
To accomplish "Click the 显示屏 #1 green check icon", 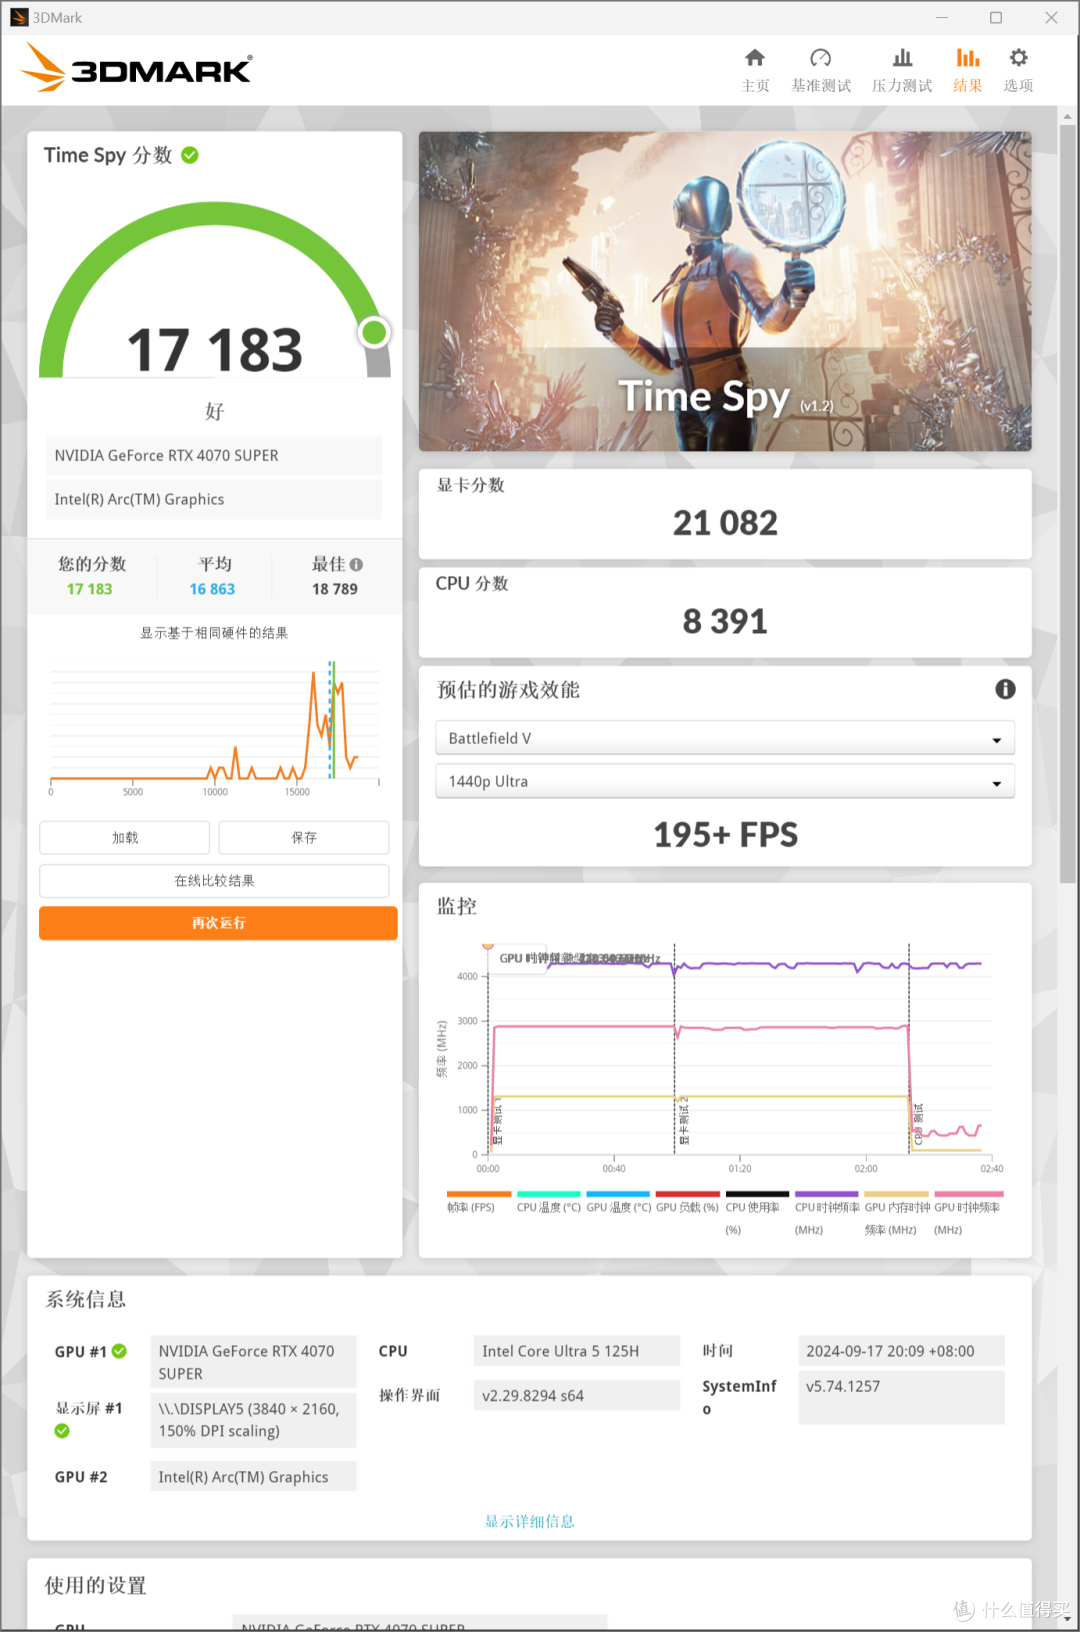I will pyautogui.click(x=62, y=1431).
